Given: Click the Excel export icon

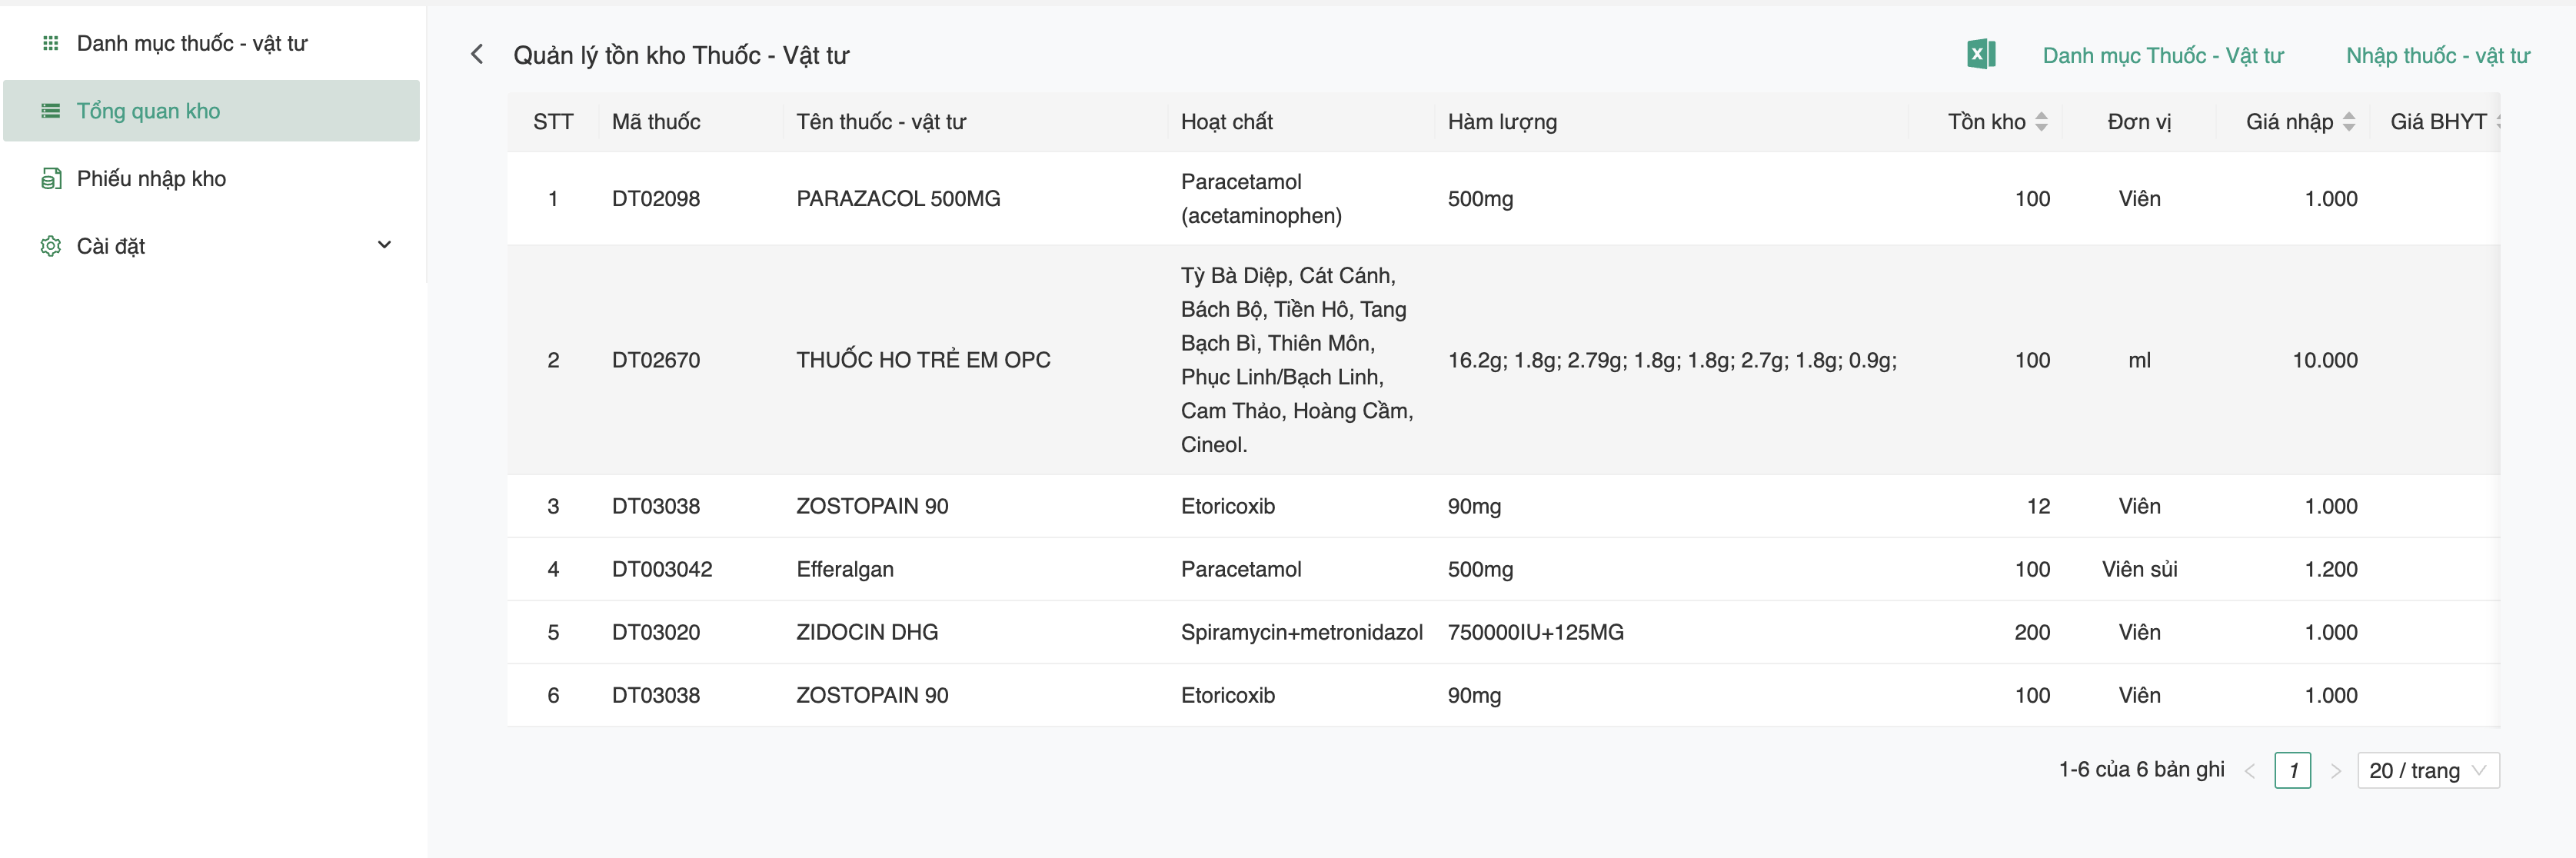Looking at the screenshot, I should click(x=1980, y=54).
